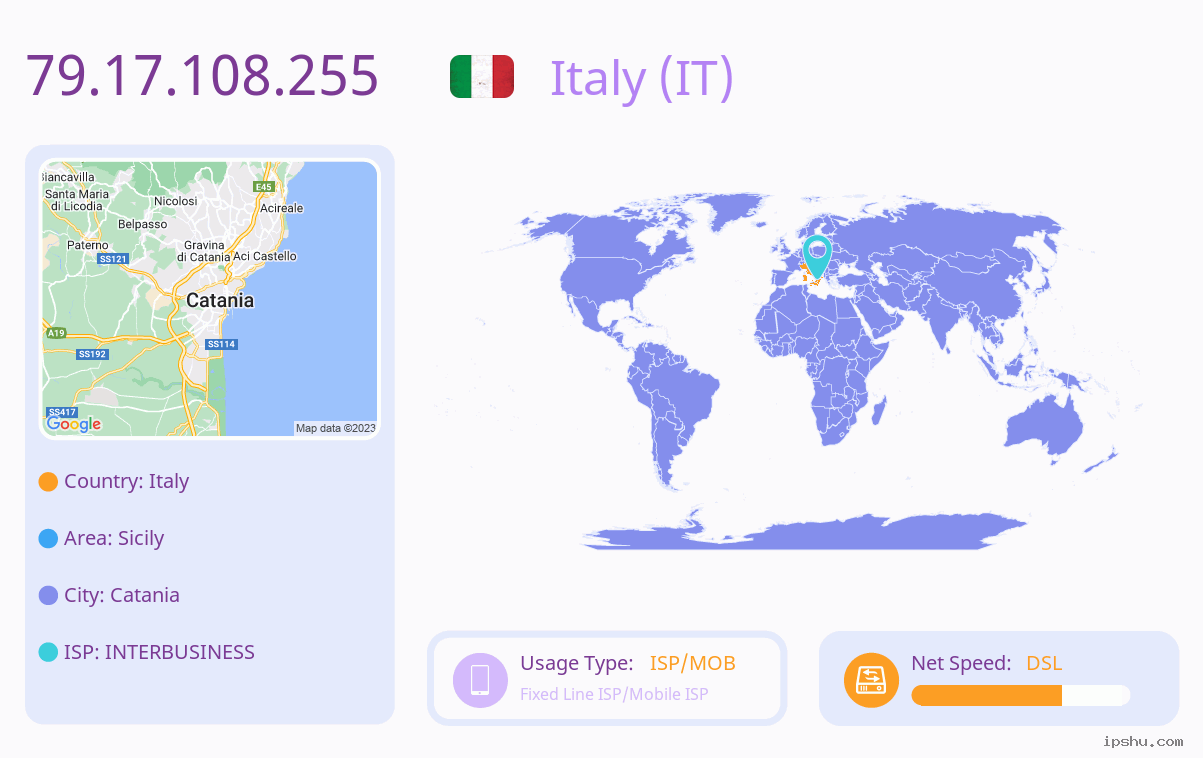
Task: Click the teal location pin on world map
Action: [817, 257]
